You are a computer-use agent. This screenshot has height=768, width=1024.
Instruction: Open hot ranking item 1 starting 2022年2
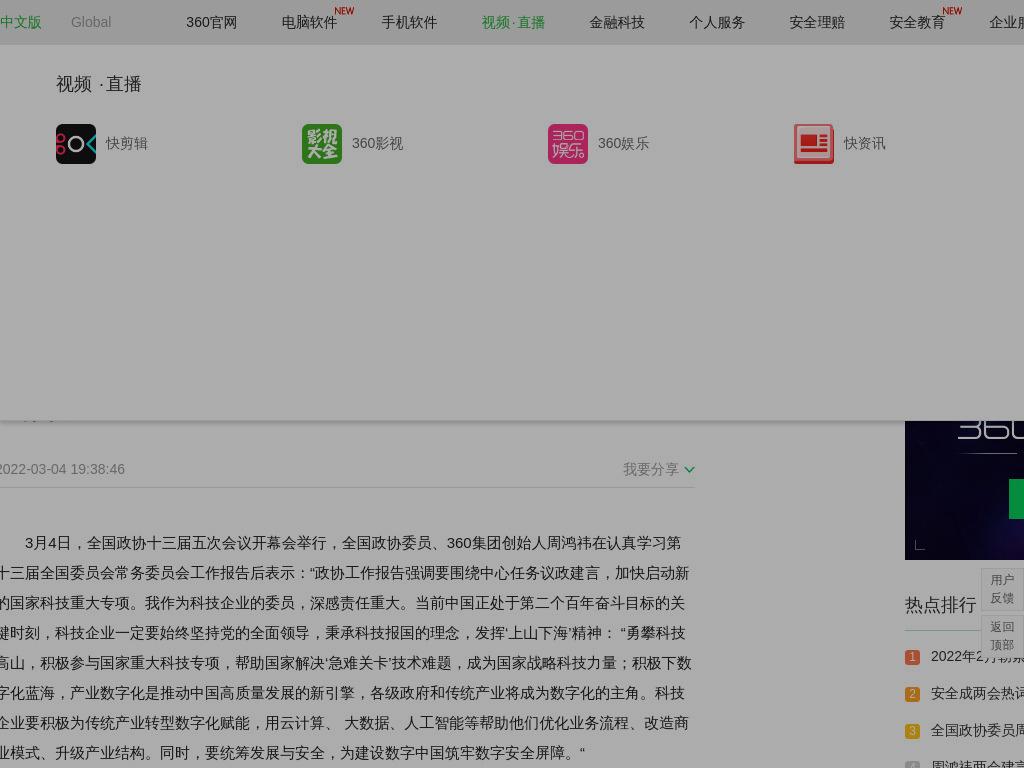tap(977, 656)
